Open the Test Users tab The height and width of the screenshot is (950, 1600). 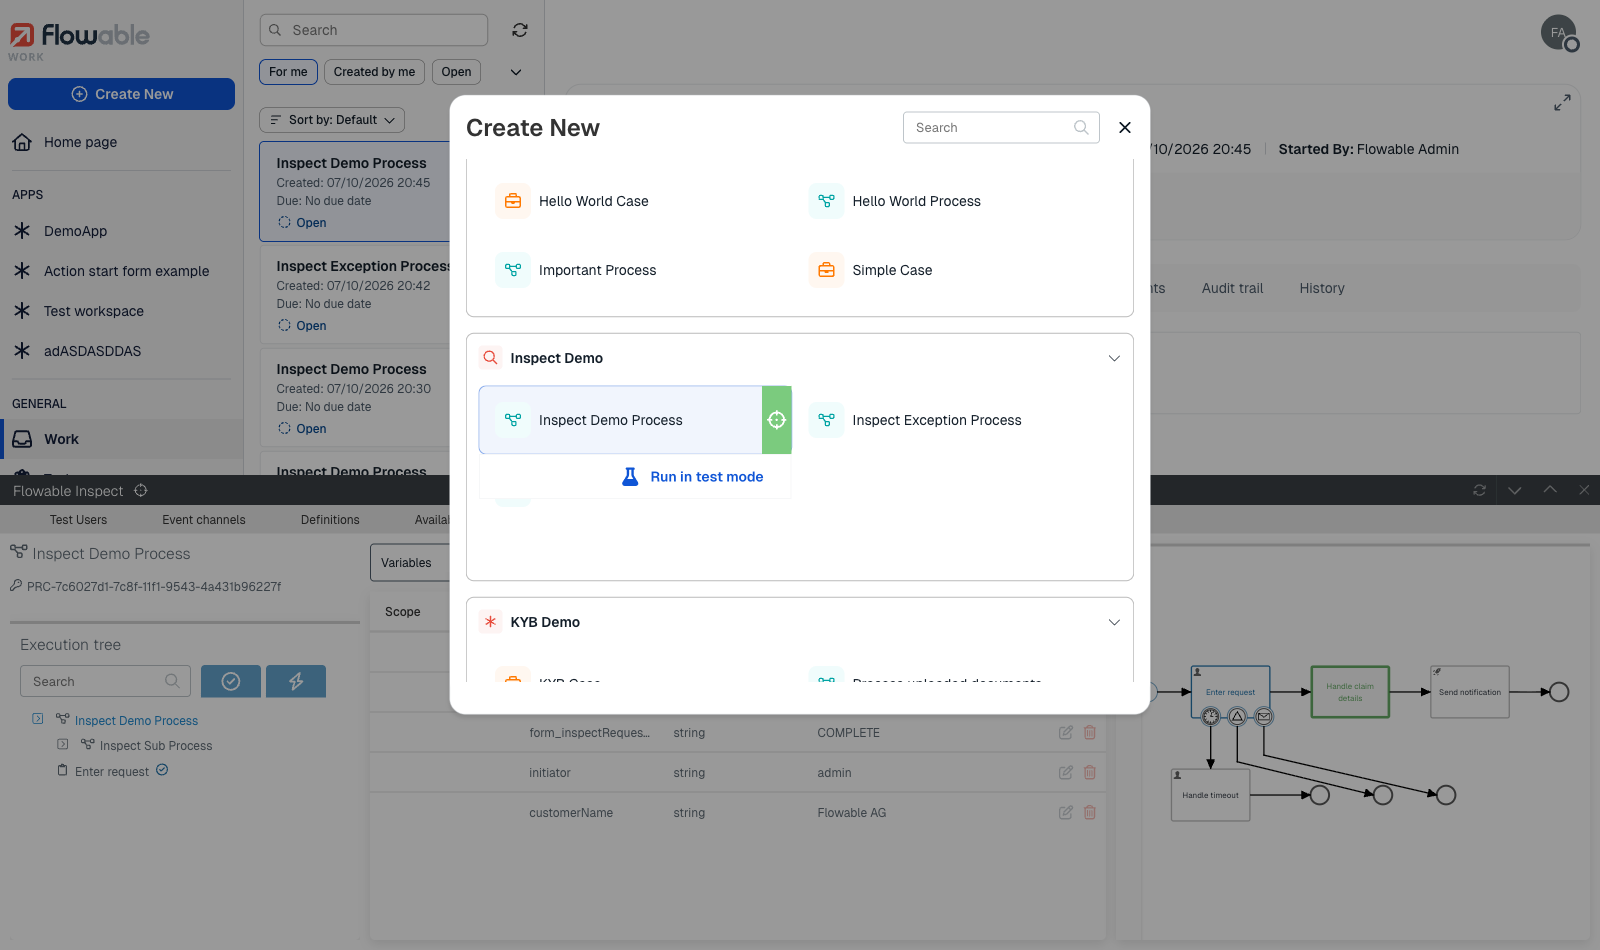tap(78, 520)
